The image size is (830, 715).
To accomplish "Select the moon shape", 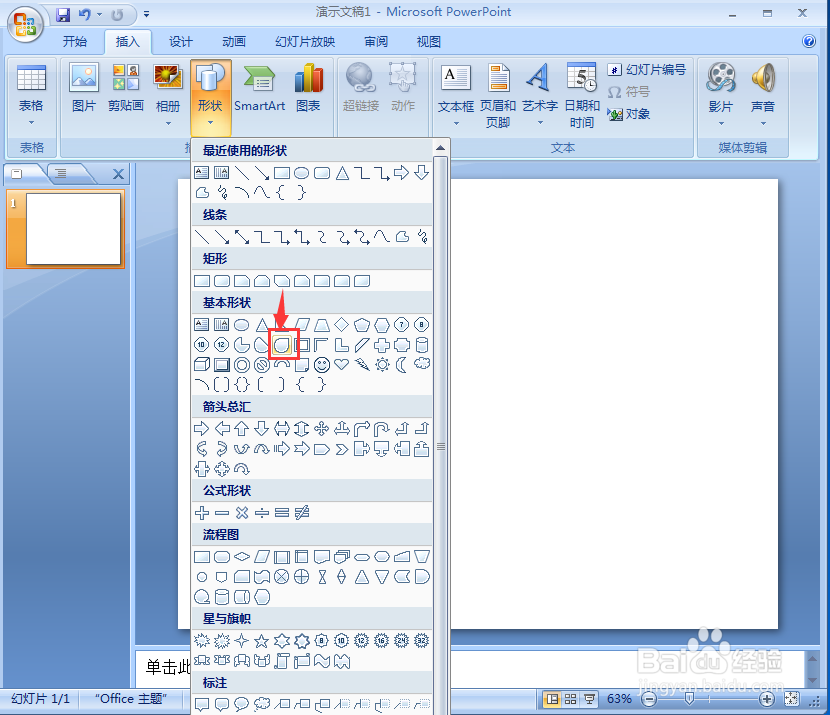I will (402, 365).
